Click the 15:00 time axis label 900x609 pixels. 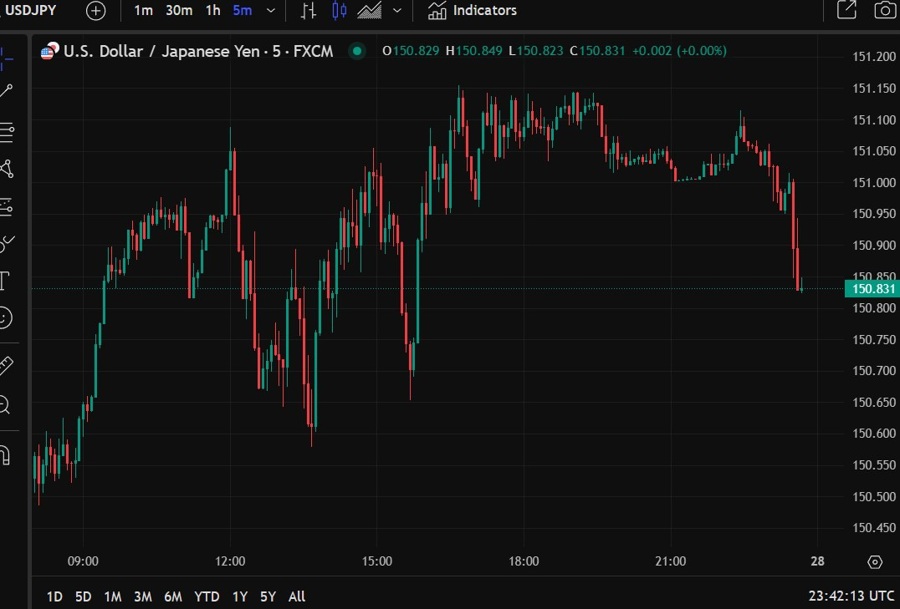click(377, 561)
